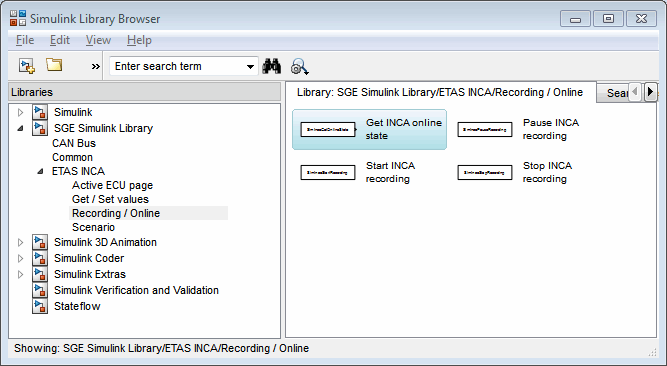Viewport: 667px width, 366px height.
Task: Click the Verification and Validation library icon
Action: point(40,290)
